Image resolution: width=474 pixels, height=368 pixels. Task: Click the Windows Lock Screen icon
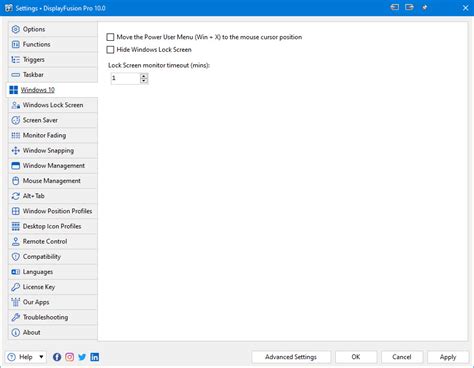(x=15, y=105)
